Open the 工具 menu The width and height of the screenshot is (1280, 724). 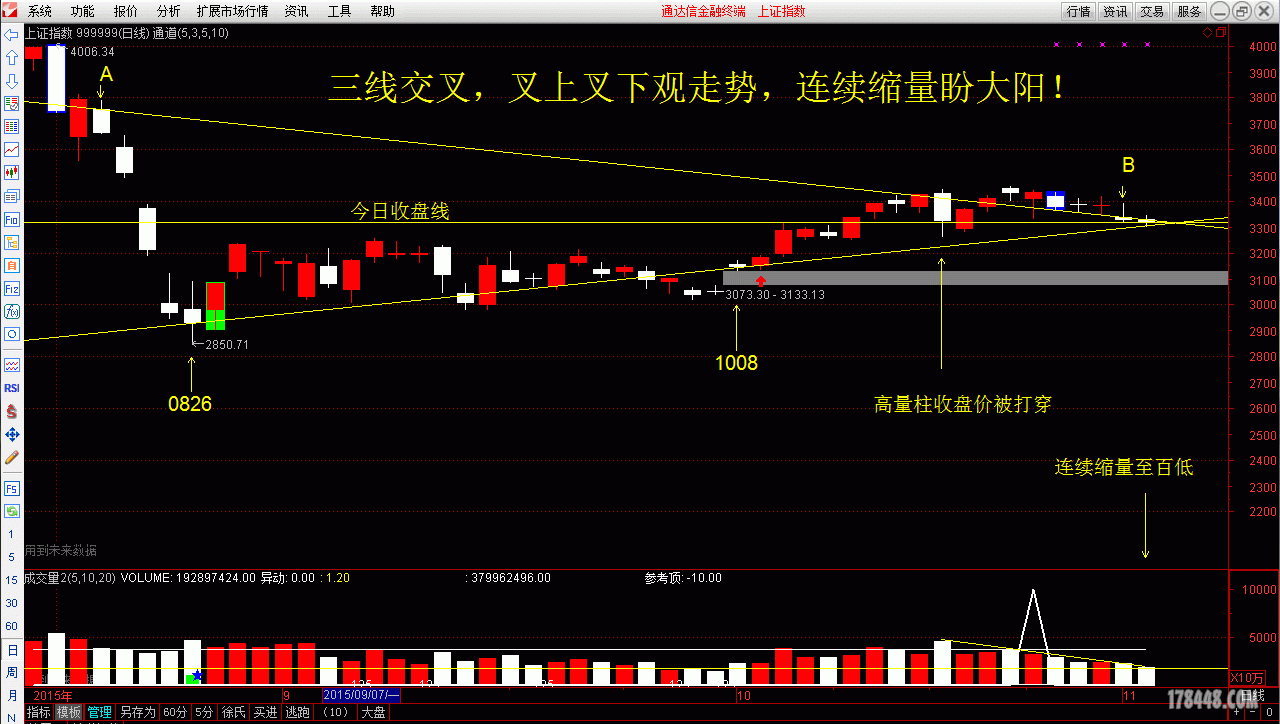coord(339,12)
